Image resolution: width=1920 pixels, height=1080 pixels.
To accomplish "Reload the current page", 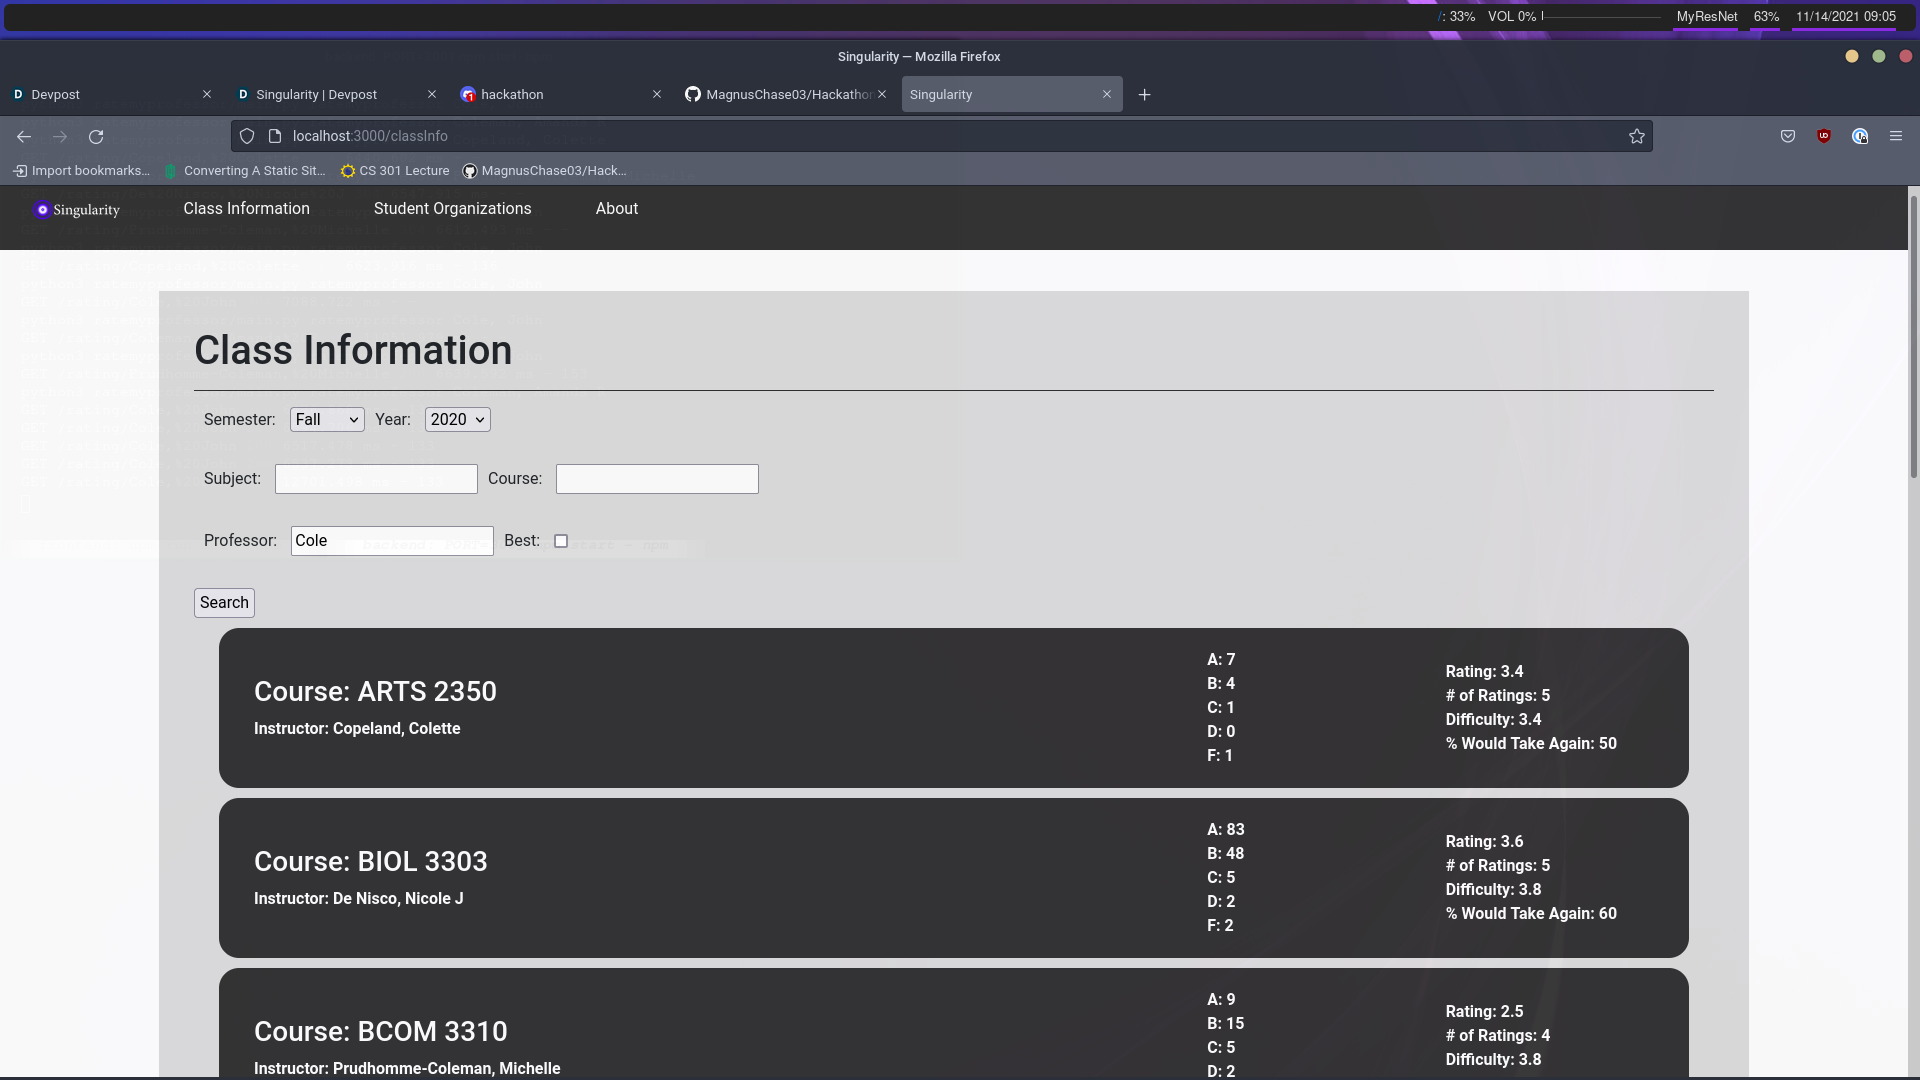I will 96,137.
